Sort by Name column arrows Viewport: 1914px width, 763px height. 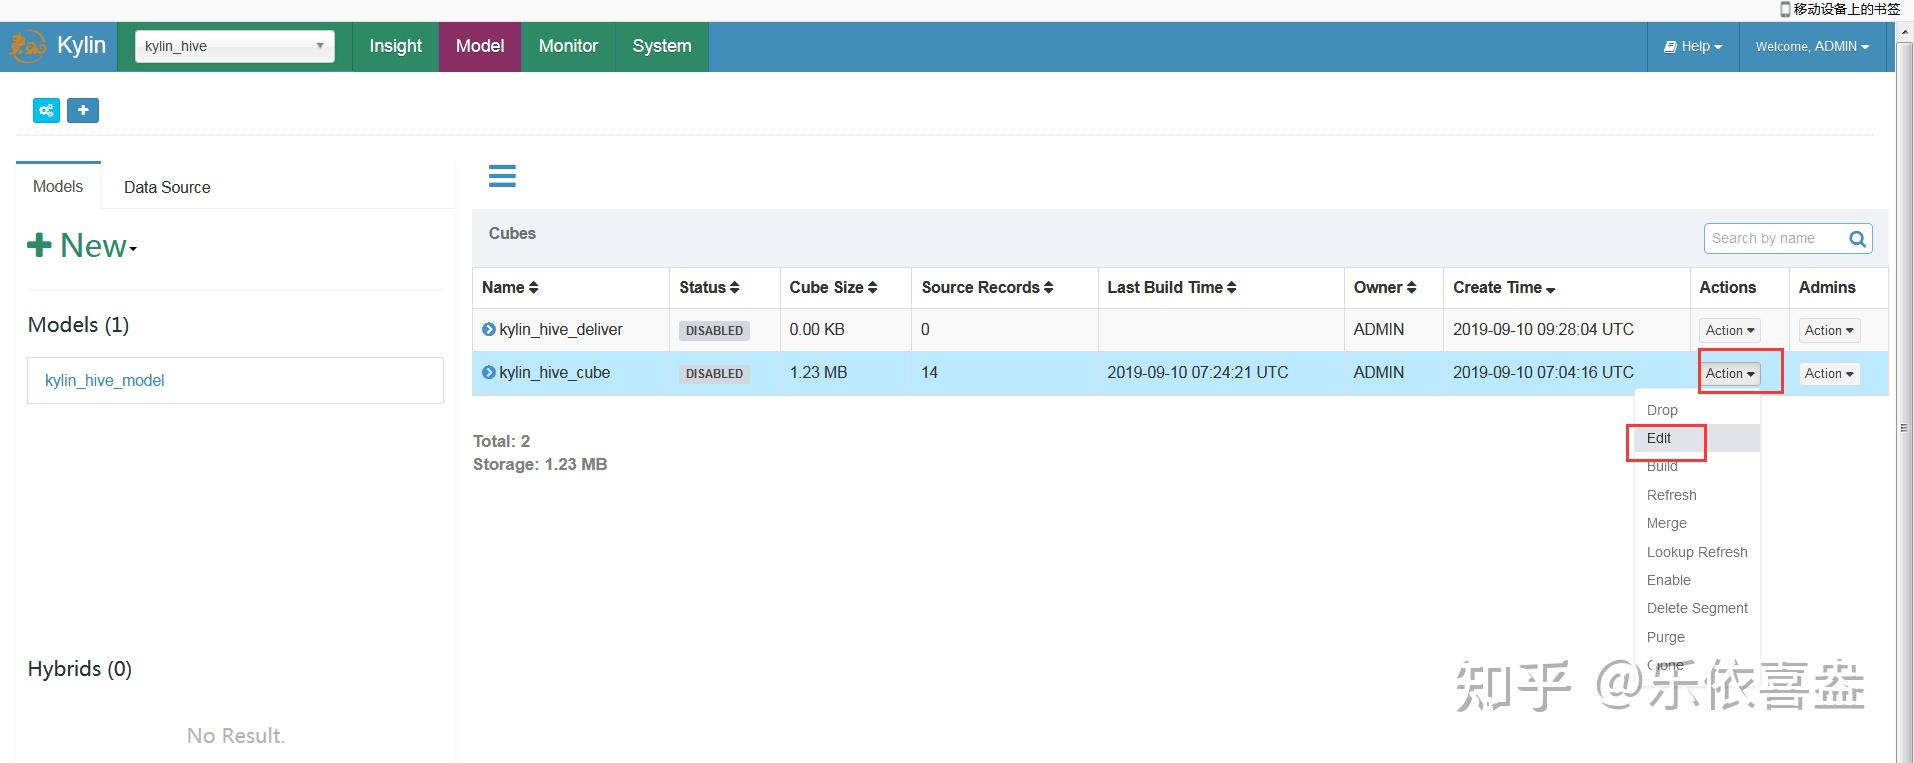tap(534, 288)
